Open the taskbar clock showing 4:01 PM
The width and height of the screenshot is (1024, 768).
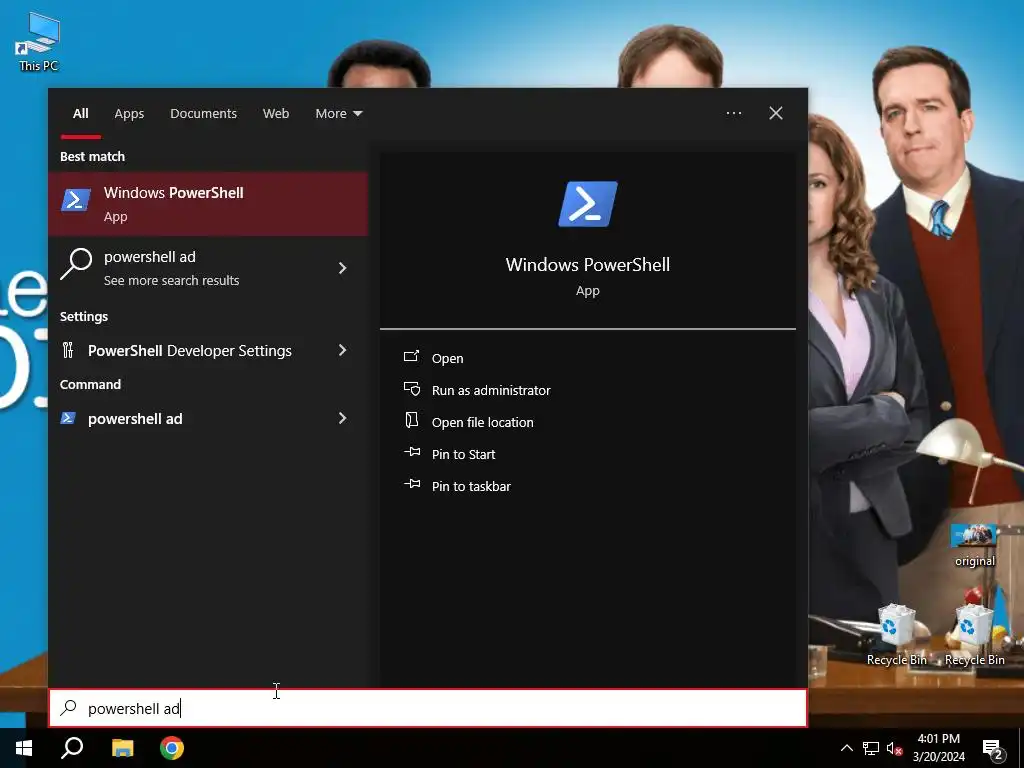[938, 748]
